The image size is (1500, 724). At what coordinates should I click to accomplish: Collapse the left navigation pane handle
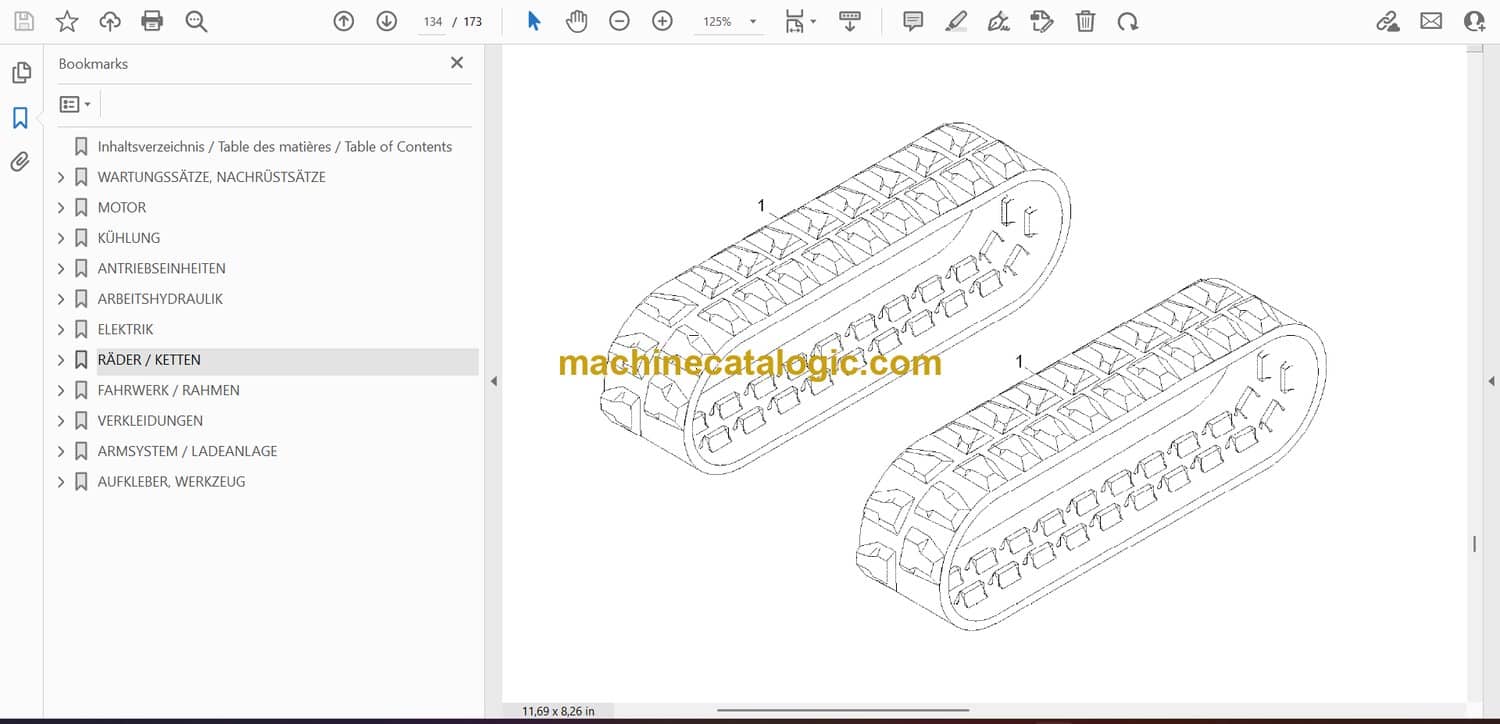click(493, 381)
